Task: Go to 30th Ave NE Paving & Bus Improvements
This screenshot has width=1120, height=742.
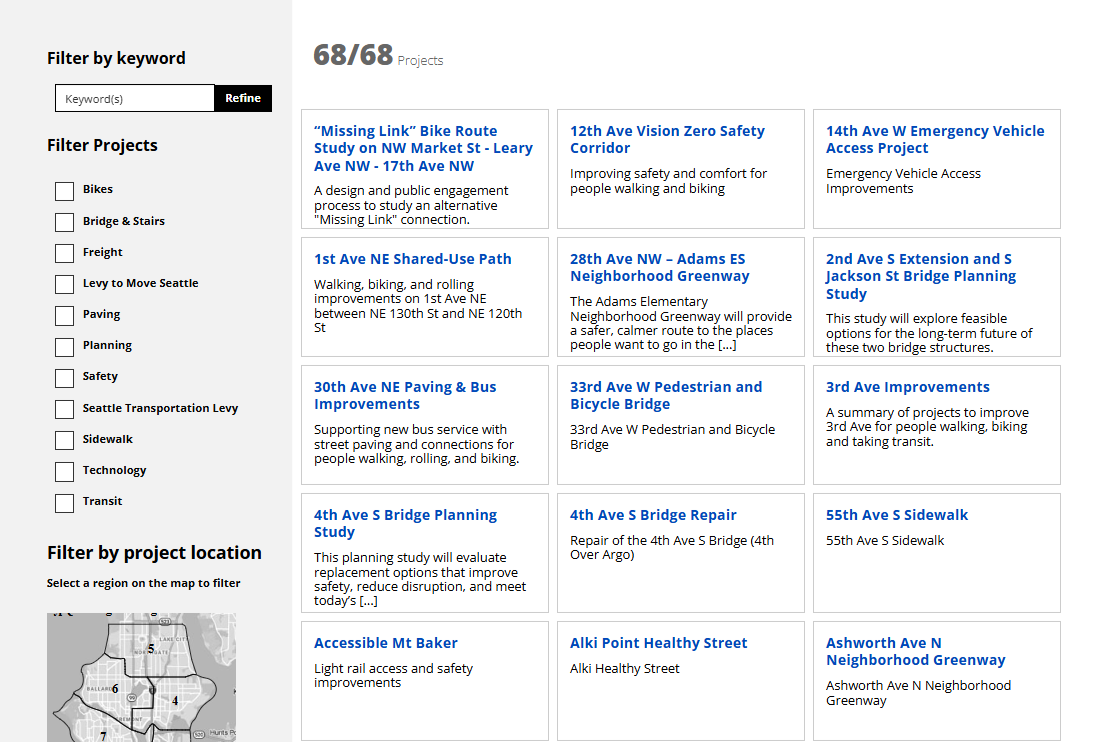Action: point(405,396)
